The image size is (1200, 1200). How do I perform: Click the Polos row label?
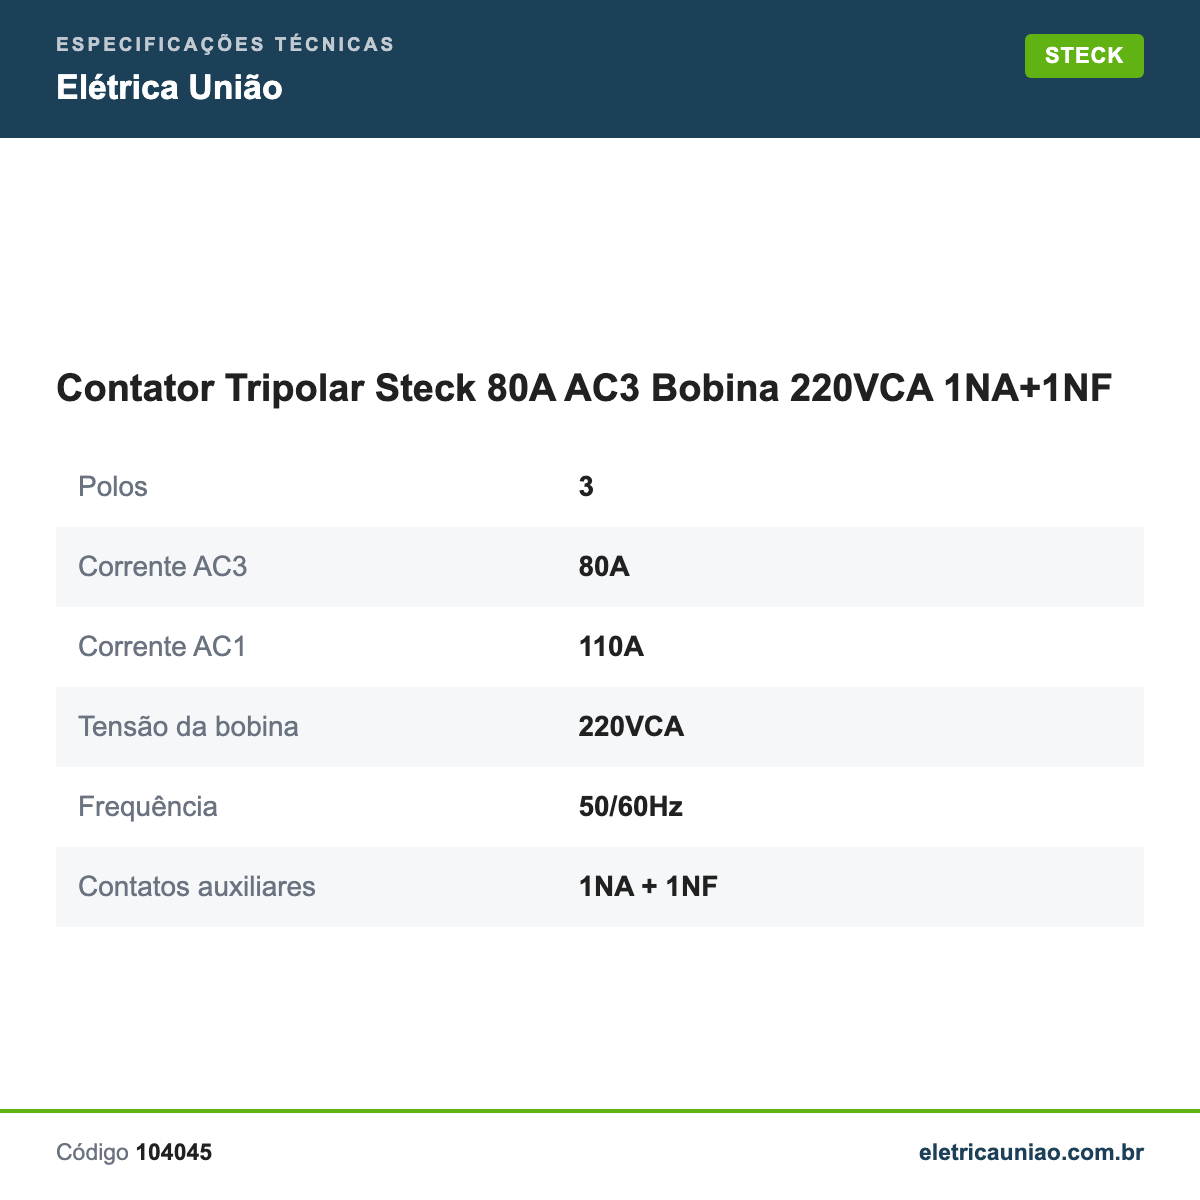click(113, 487)
